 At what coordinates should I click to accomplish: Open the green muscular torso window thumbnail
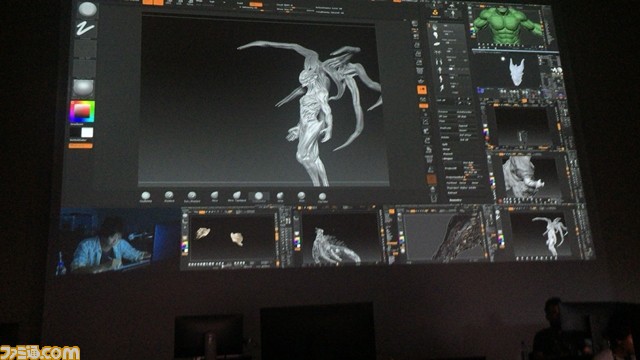click(508, 26)
